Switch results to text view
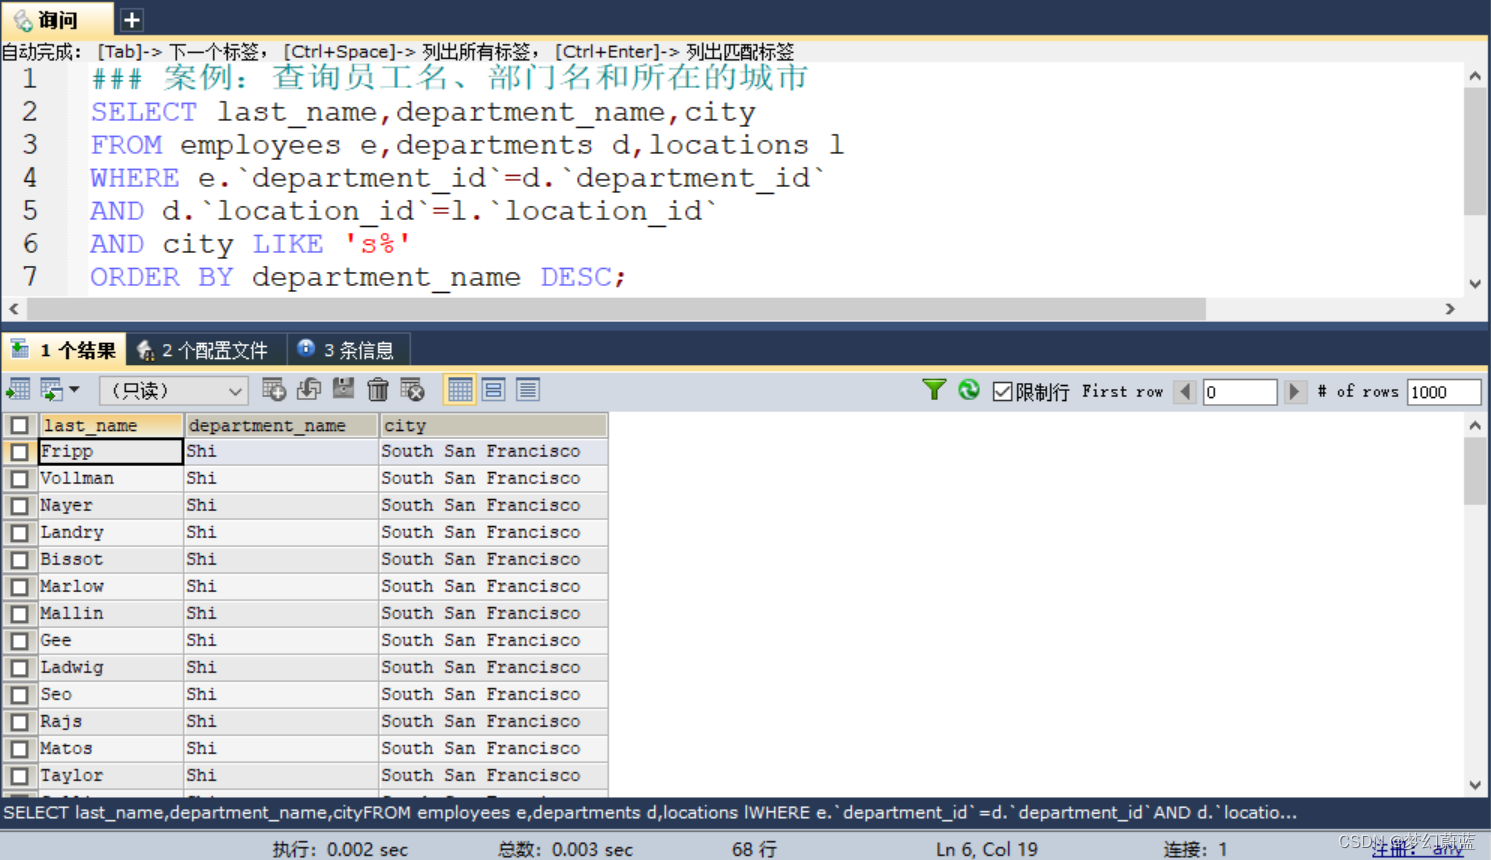This screenshot has width=1491, height=860. click(x=527, y=389)
